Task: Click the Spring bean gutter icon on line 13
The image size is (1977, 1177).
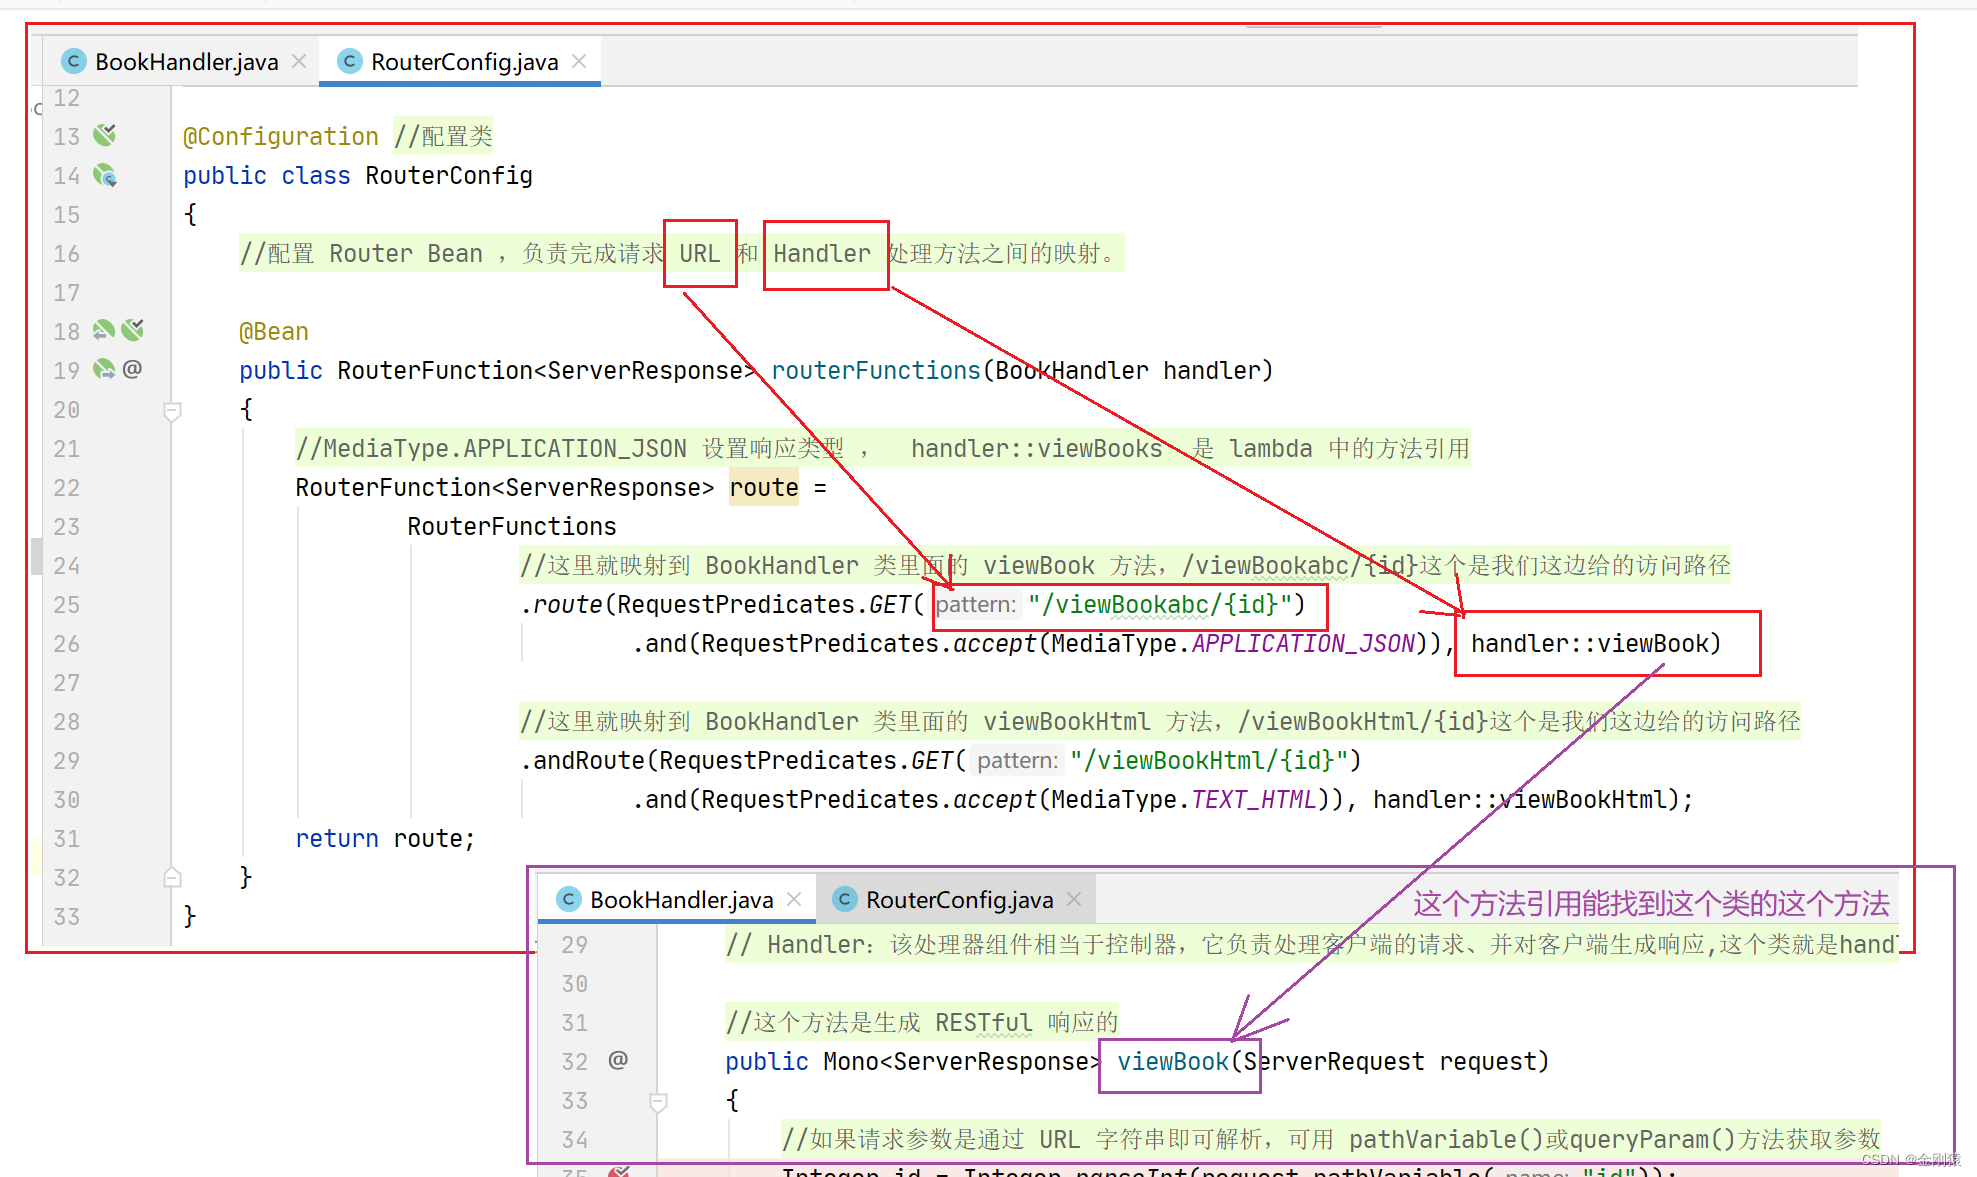Action: 105,135
